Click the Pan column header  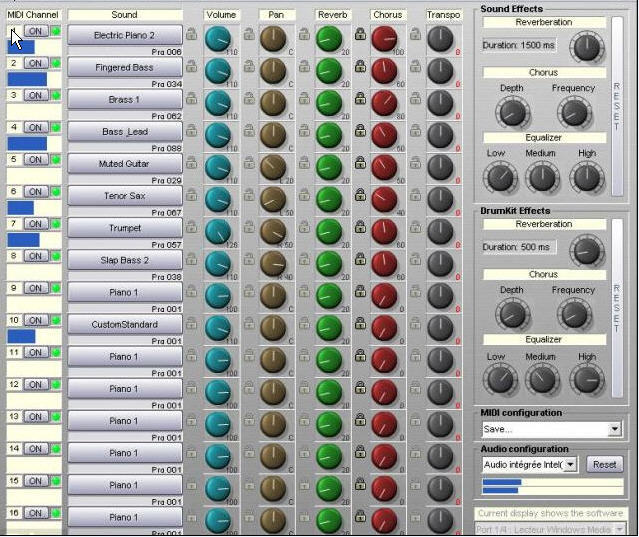click(x=276, y=15)
